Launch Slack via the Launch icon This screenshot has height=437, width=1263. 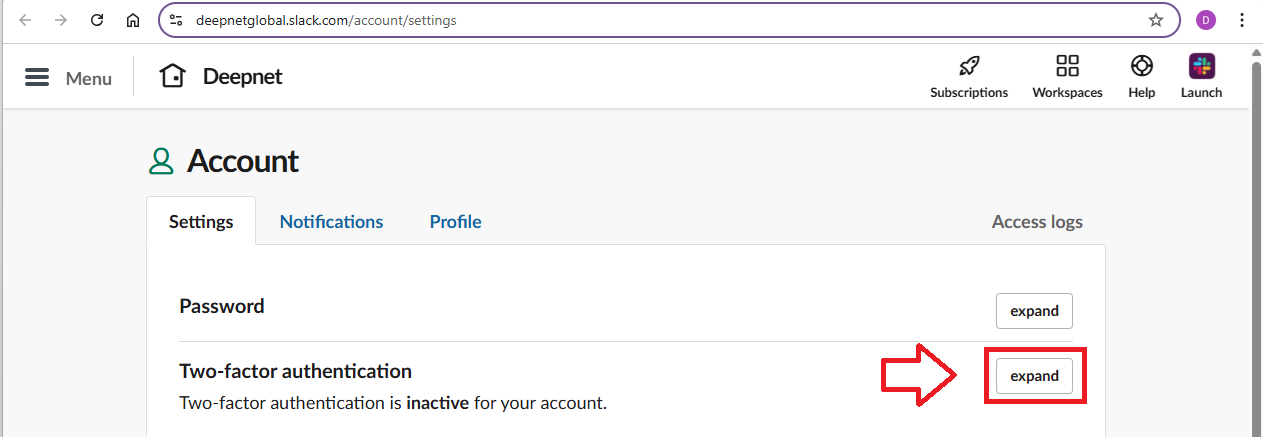(x=1201, y=67)
